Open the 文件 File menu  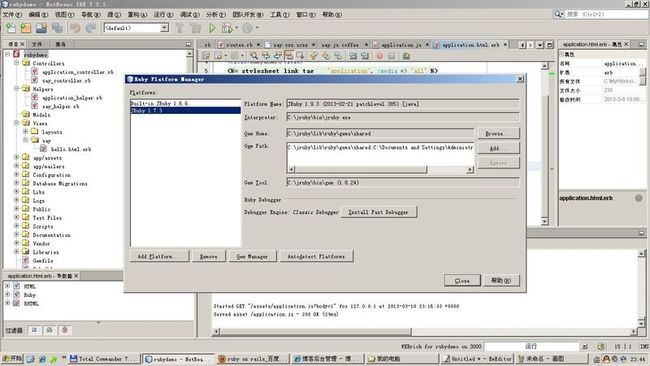click(12, 15)
